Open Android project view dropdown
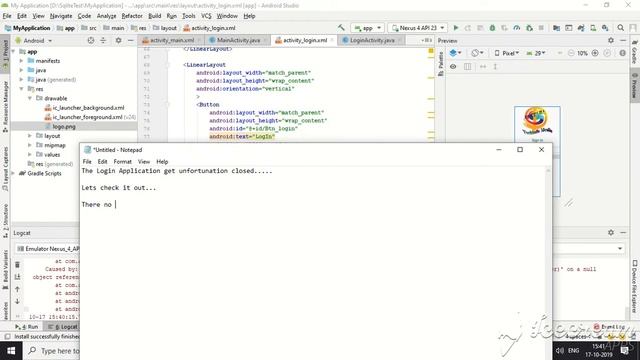 pos(34,40)
